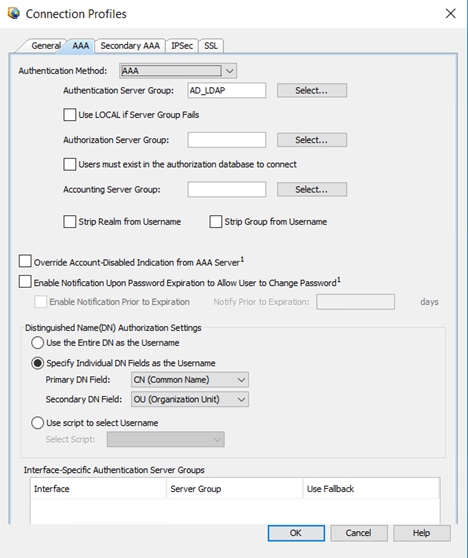This screenshot has width=468, height=558.
Task: Click the Accounting Server Group field
Action: click(226, 189)
